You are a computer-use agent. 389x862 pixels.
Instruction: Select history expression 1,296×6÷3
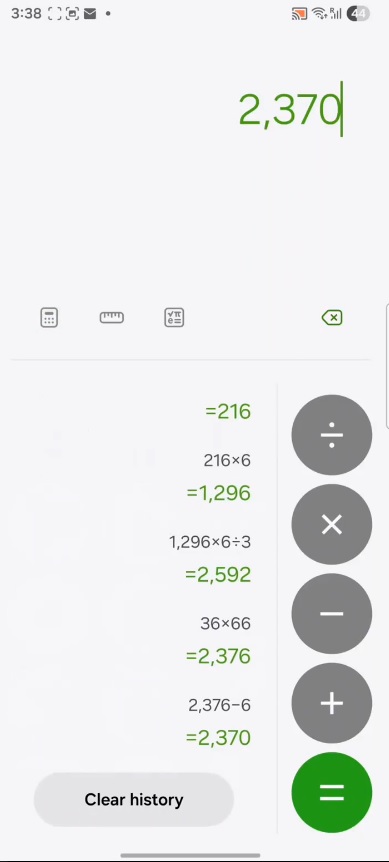(210, 542)
